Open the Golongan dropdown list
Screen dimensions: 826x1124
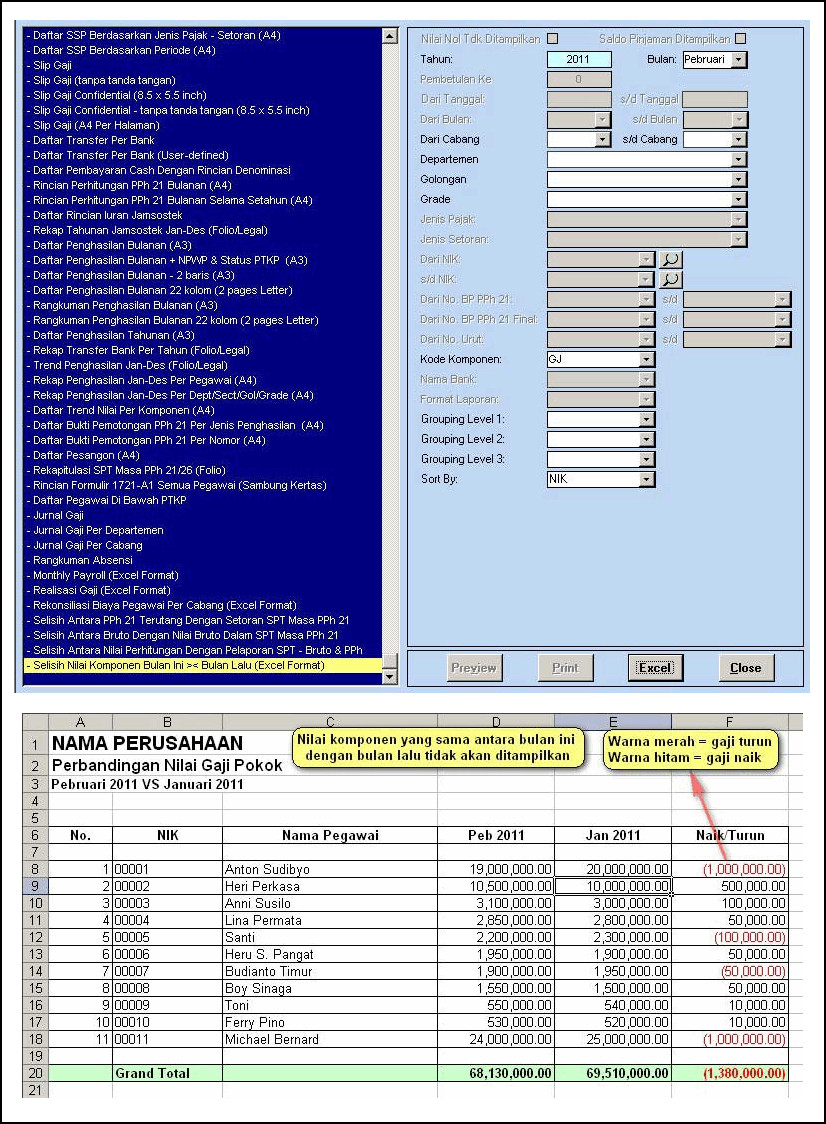(x=738, y=180)
